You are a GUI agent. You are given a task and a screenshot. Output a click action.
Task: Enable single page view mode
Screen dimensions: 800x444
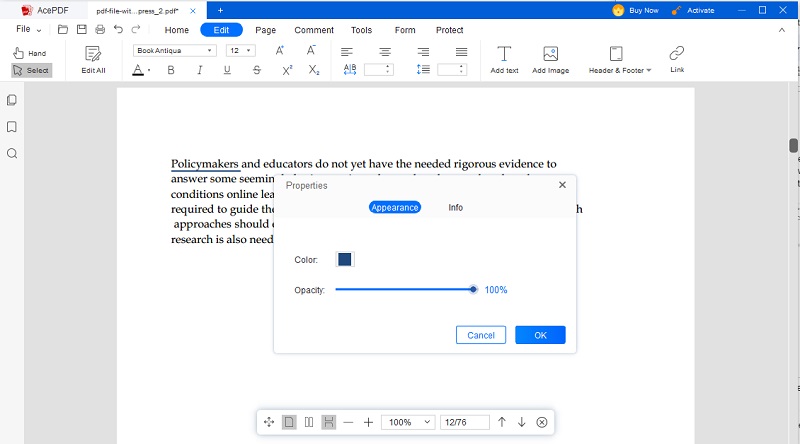pos(289,422)
